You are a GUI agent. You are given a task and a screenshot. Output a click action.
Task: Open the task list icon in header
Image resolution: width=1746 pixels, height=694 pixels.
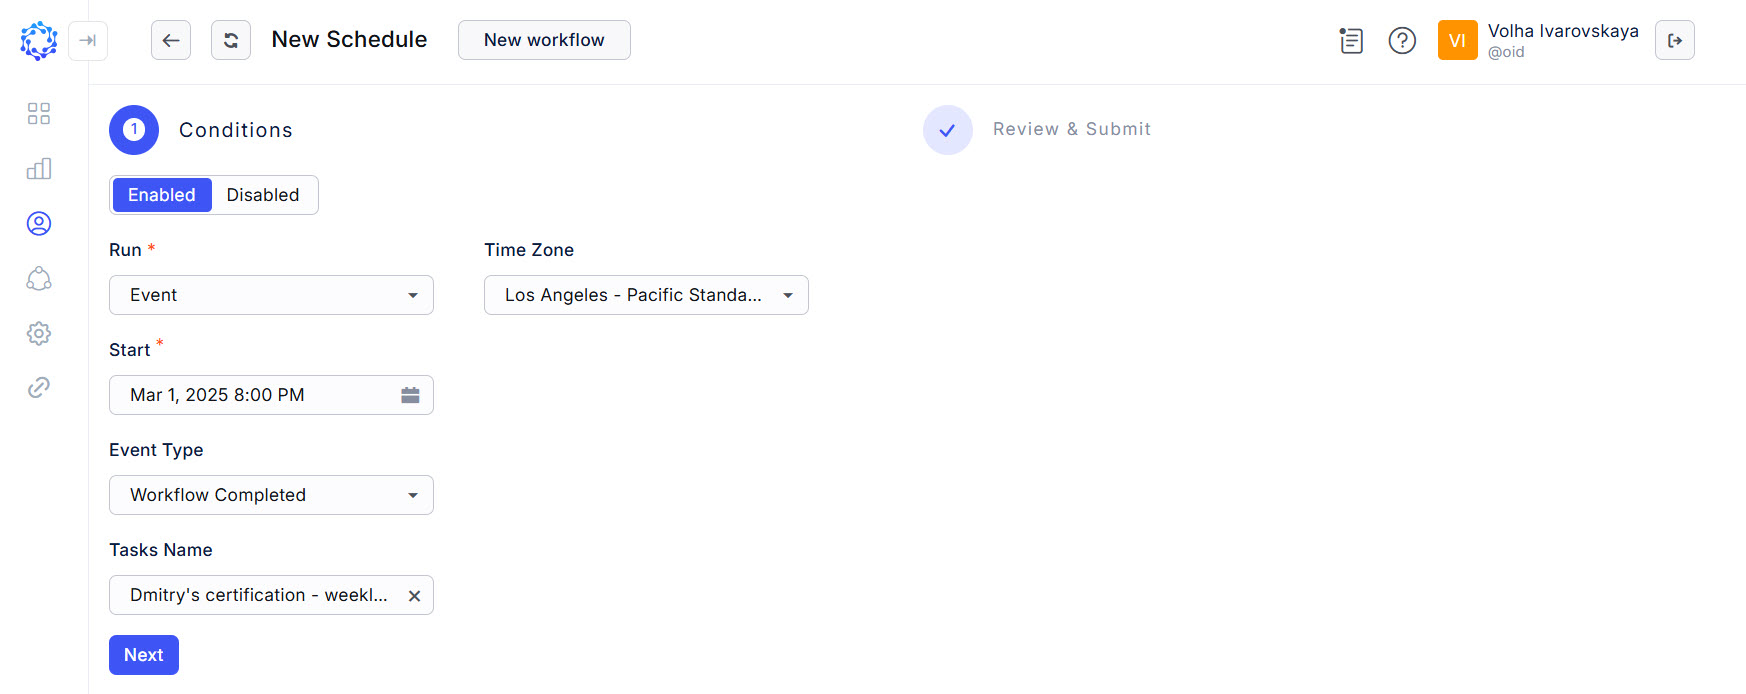click(1351, 41)
